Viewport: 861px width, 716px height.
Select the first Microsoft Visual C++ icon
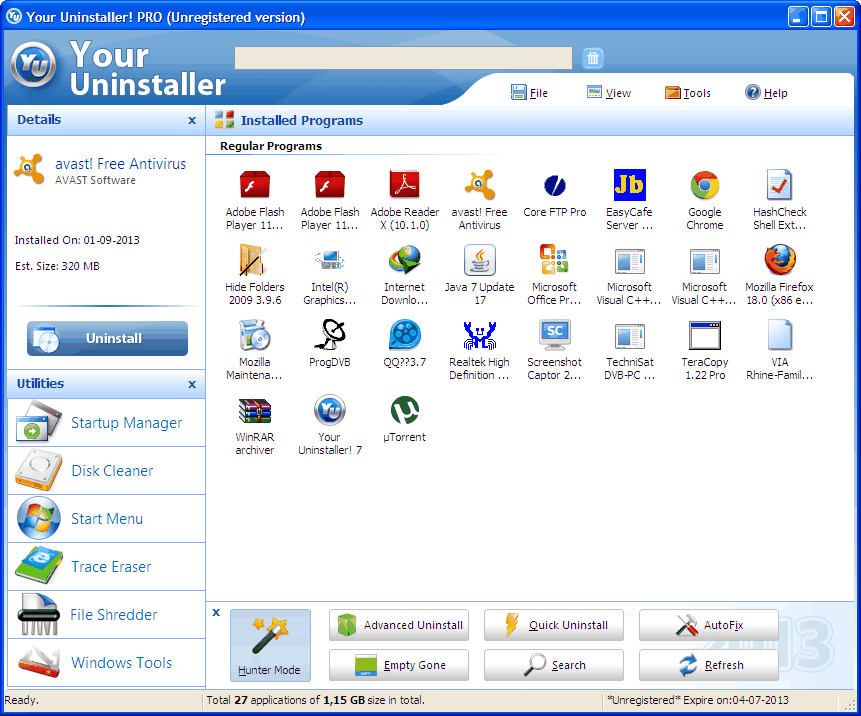click(x=629, y=260)
